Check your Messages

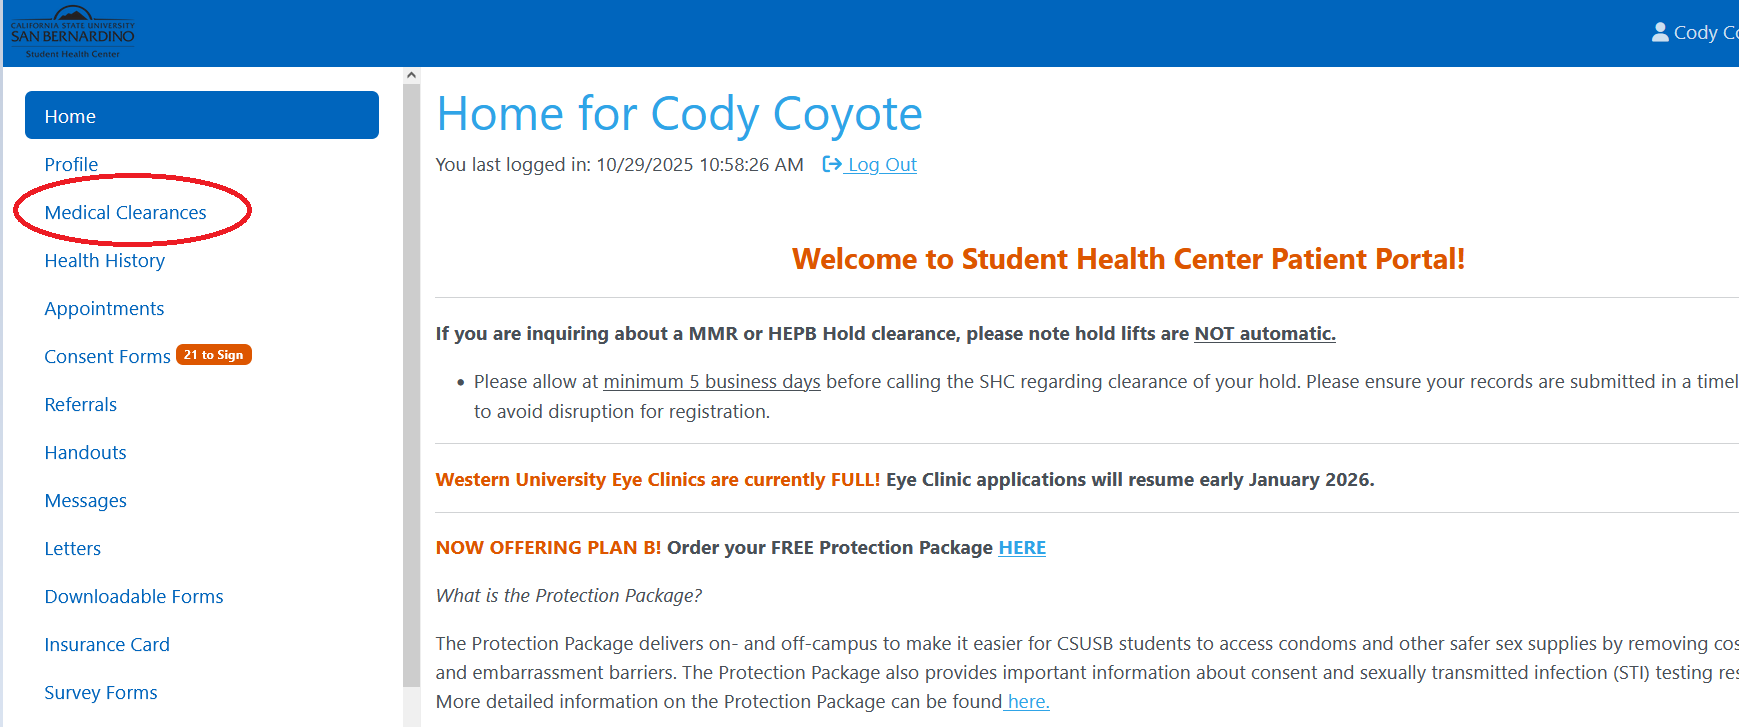pos(85,500)
